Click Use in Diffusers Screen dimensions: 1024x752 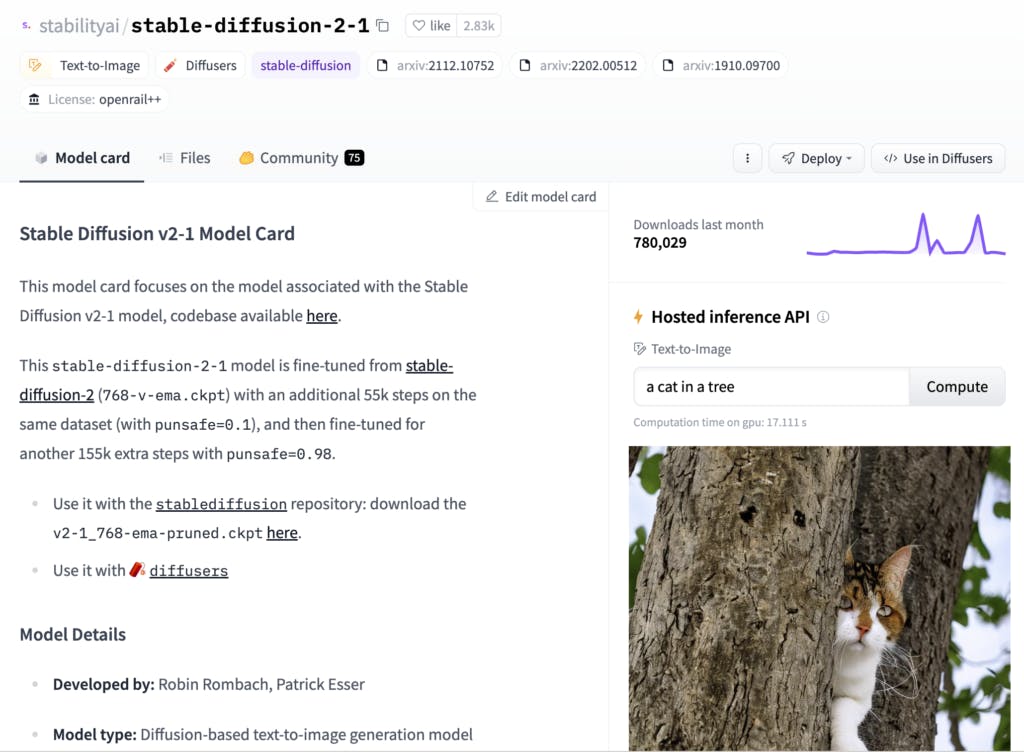938,158
